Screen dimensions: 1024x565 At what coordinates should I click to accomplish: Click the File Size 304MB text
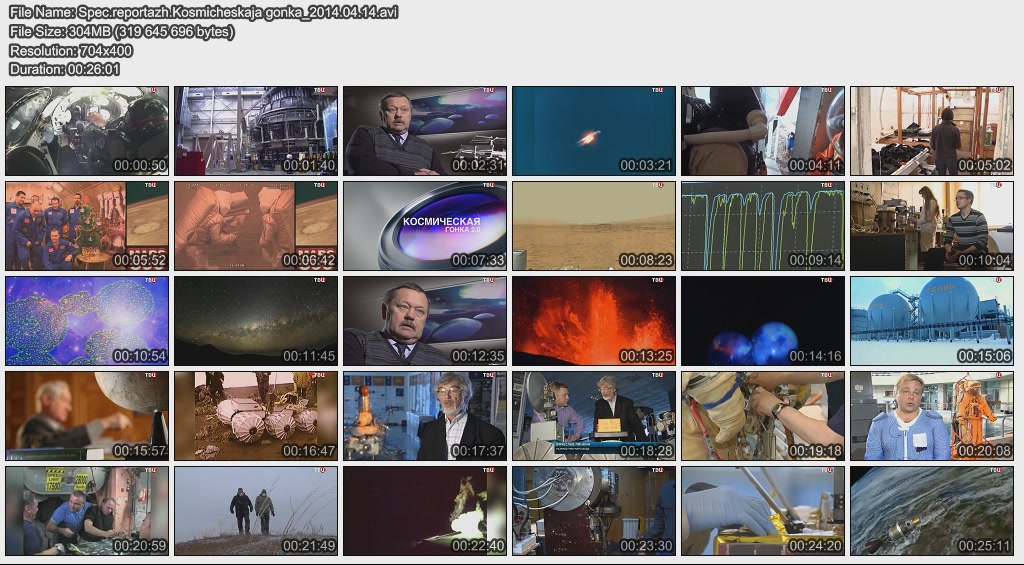coord(122,32)
